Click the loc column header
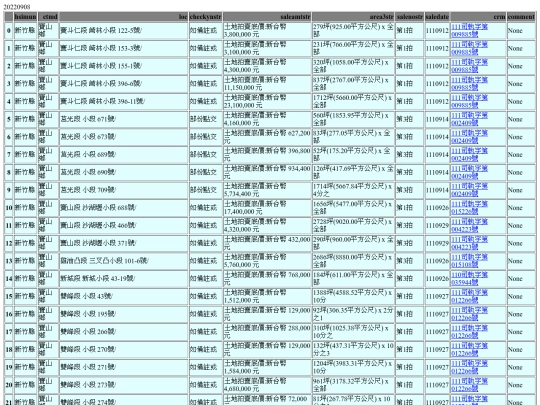 click(x=124, y=17)
